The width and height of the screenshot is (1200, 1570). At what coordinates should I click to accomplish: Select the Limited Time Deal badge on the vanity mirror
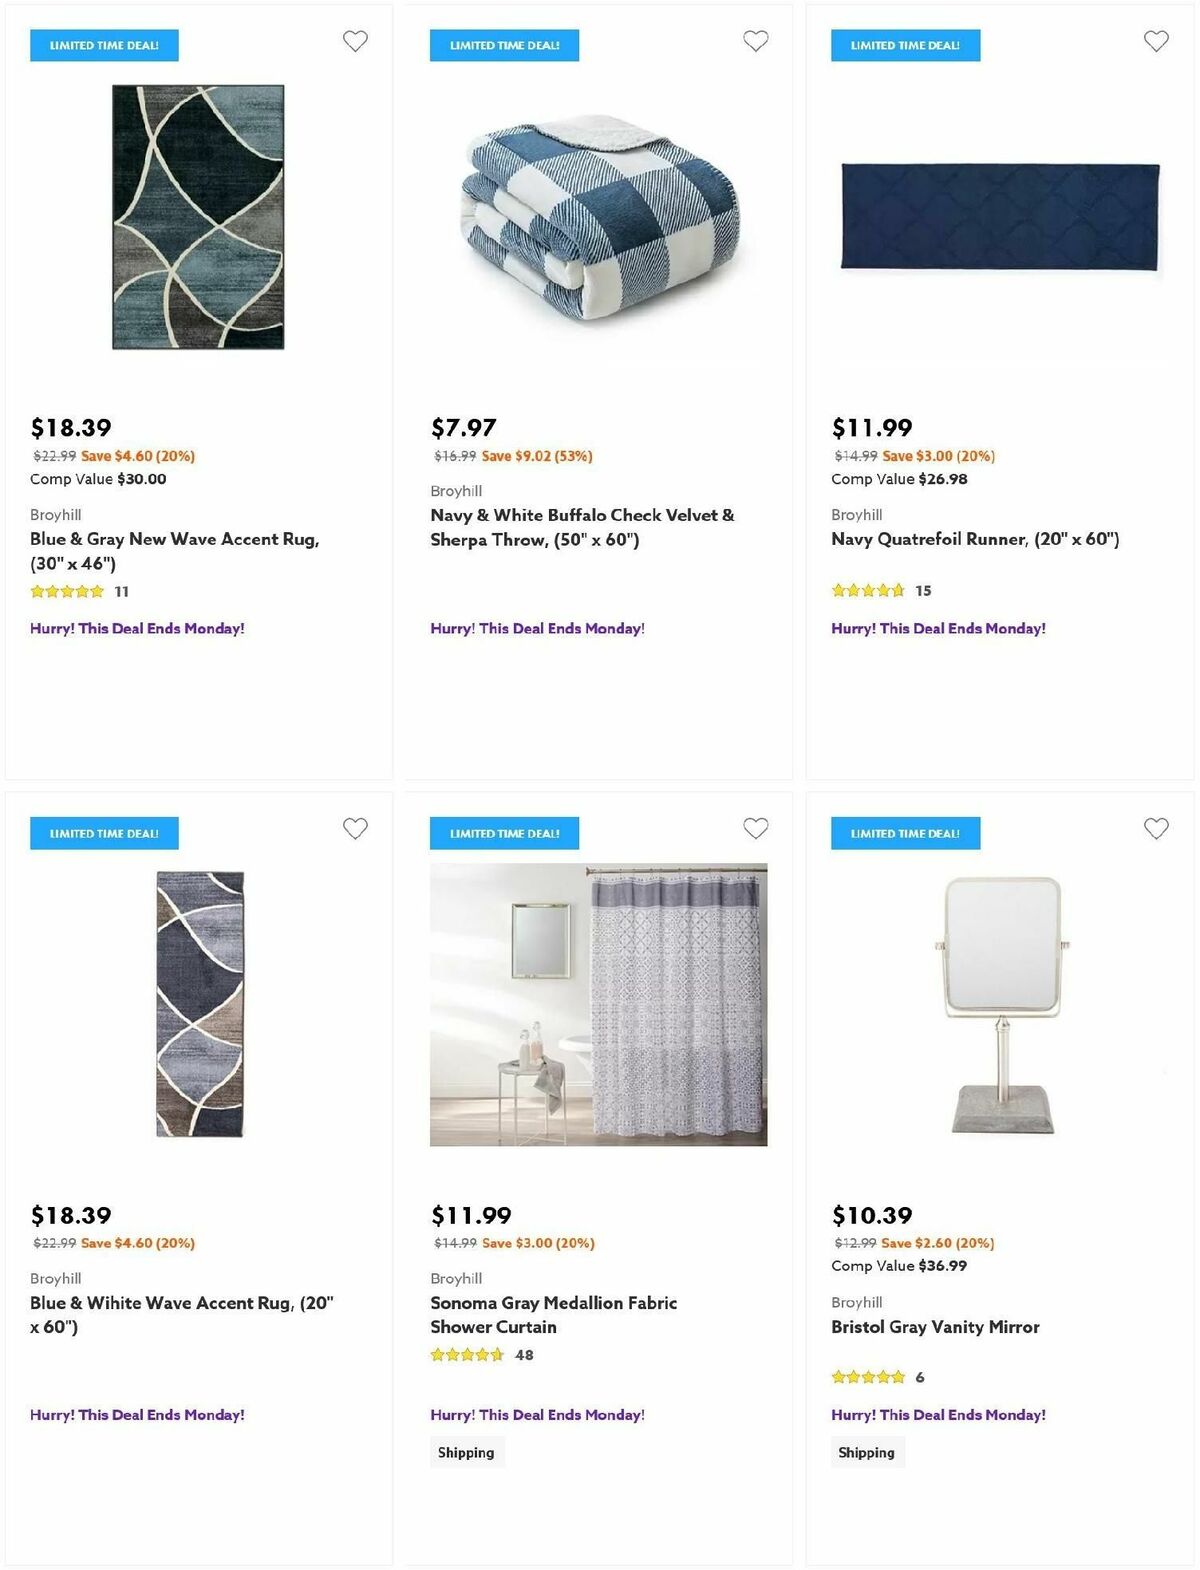tap(904, 832)
